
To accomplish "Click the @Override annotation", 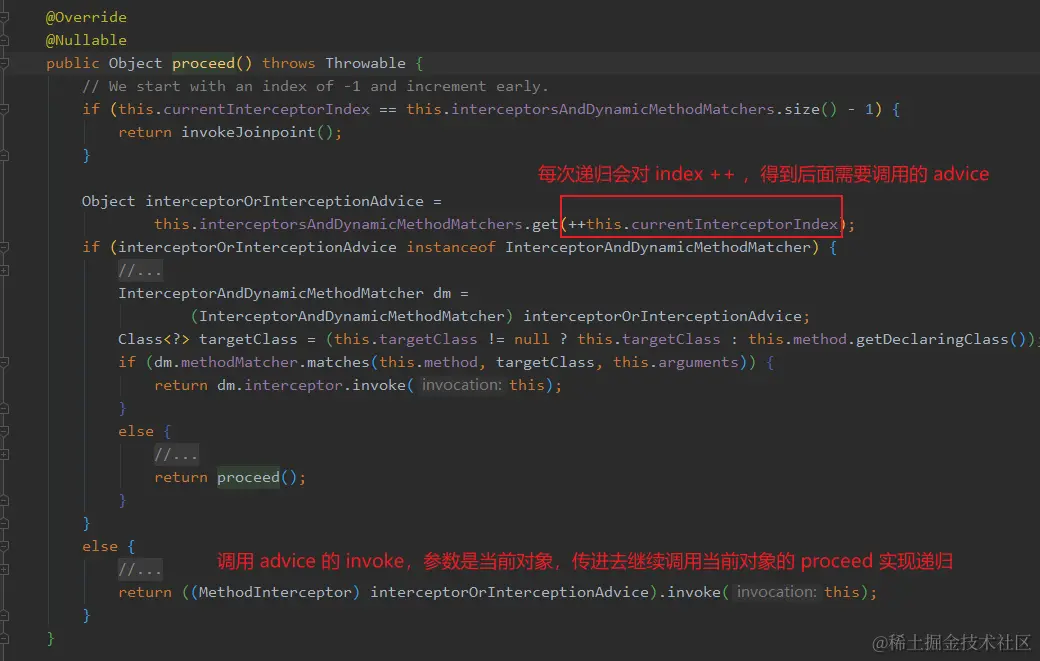I will pyautogui.click(x=86, y=16).
